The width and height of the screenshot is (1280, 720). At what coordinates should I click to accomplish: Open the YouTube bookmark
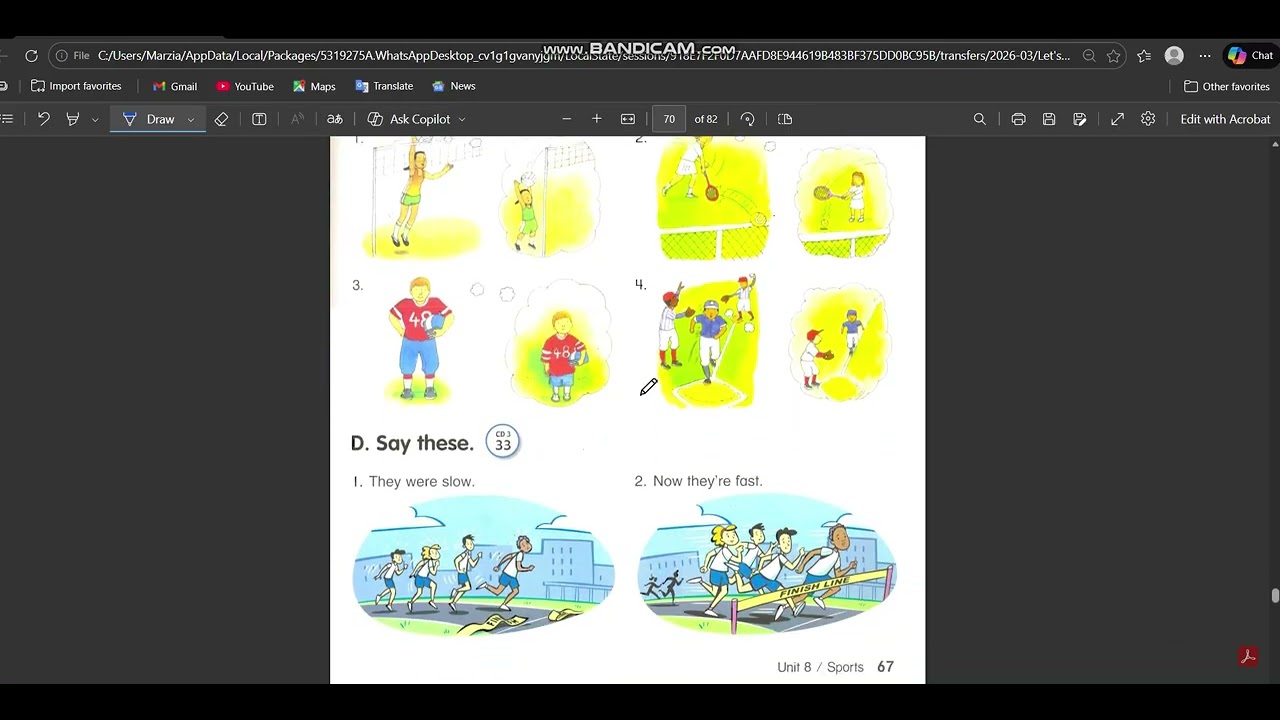click(245, 86)
